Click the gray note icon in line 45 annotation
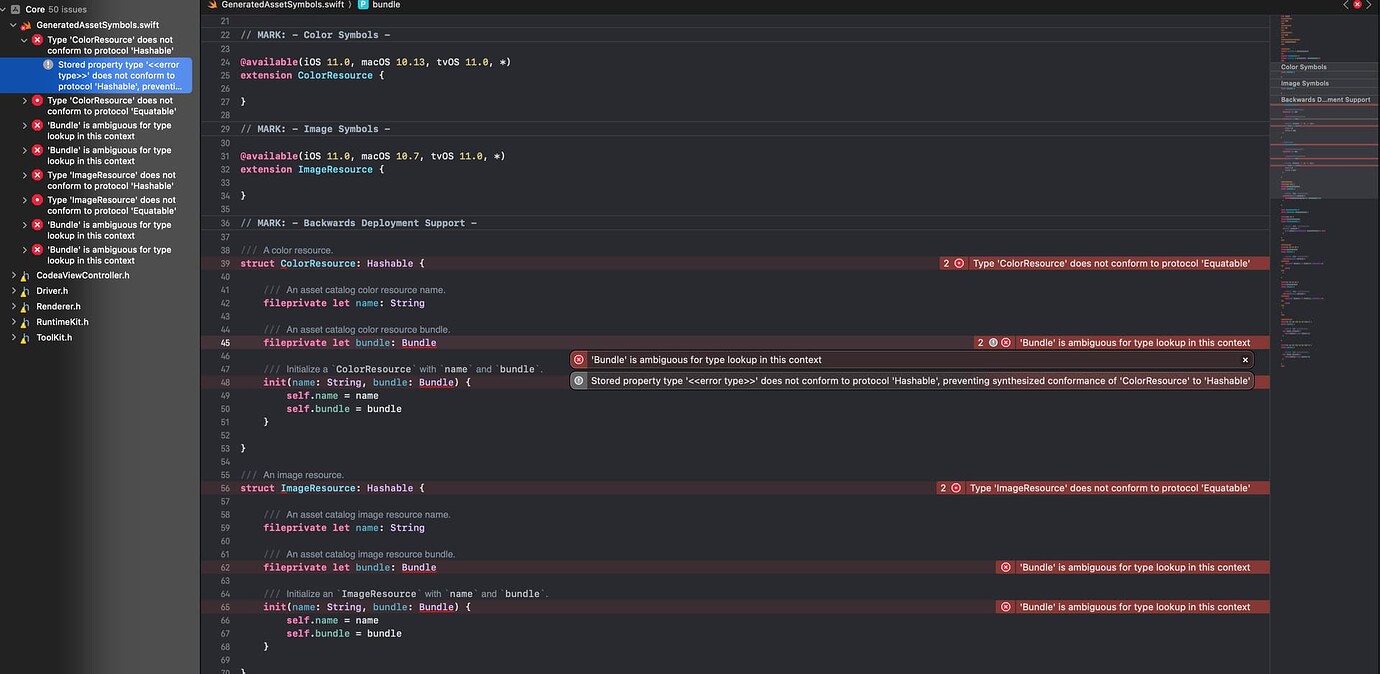Screen dimensions: 1380x674 (x=993, y=342)
